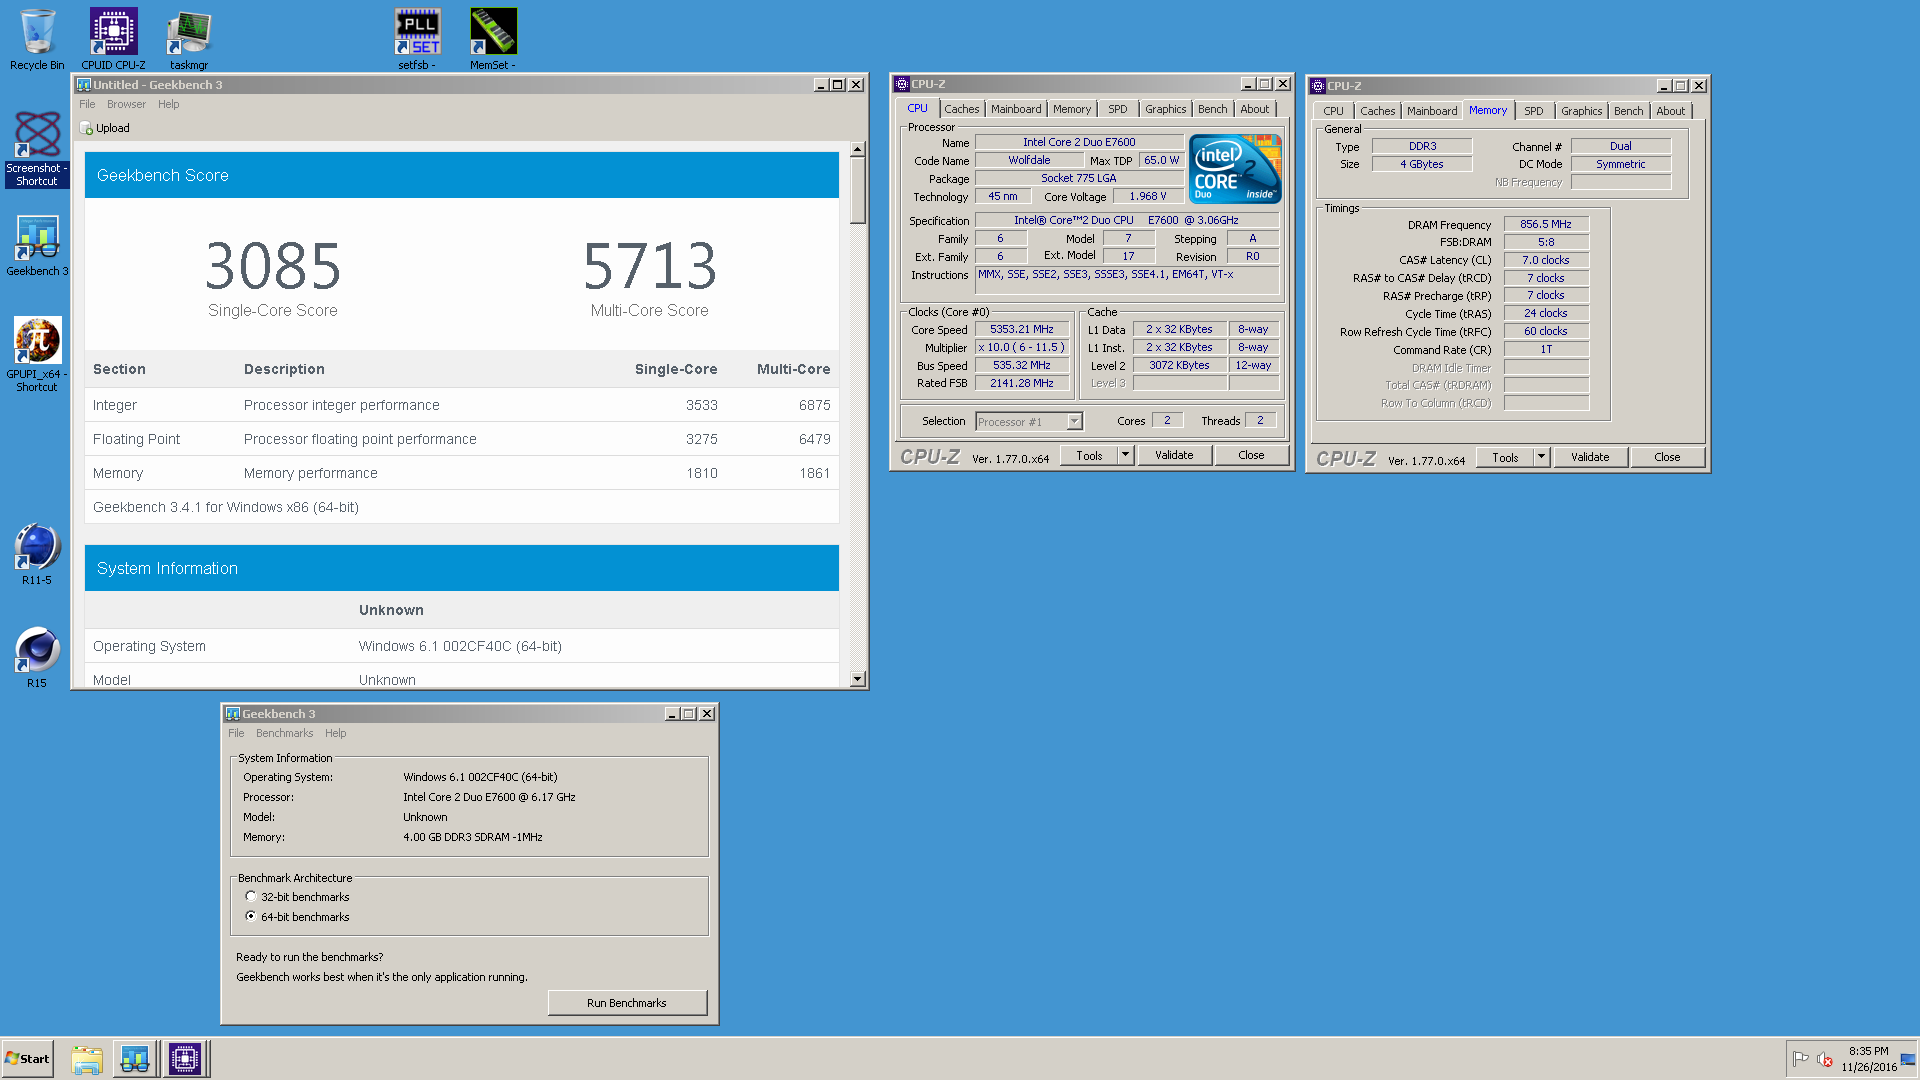Viewport: 1920px width, 1080px height.
Task: Launch CPUID CPU-Z desktop shortcut
Action: (x=113, y=38)
